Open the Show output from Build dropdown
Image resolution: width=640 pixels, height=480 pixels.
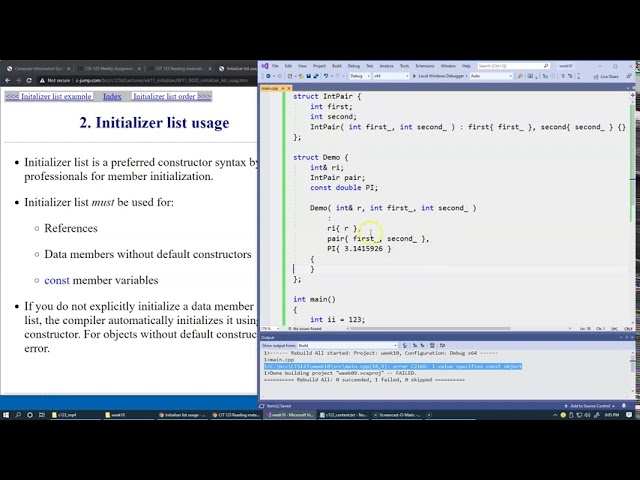coord(347,345)
